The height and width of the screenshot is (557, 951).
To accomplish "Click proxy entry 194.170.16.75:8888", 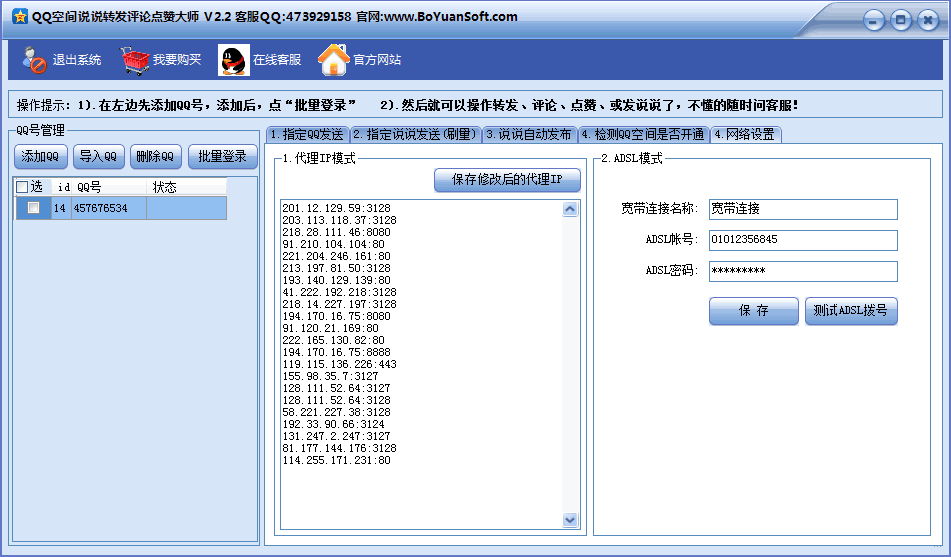I will pyautogui.click(x=336, y=352).
